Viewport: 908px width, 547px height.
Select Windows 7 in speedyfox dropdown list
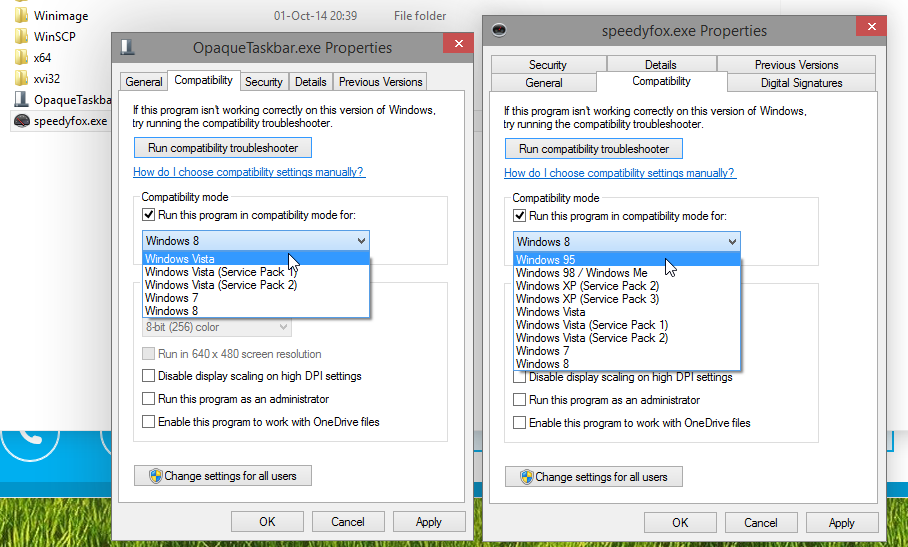pyautogui.click(x=627, y=351)
